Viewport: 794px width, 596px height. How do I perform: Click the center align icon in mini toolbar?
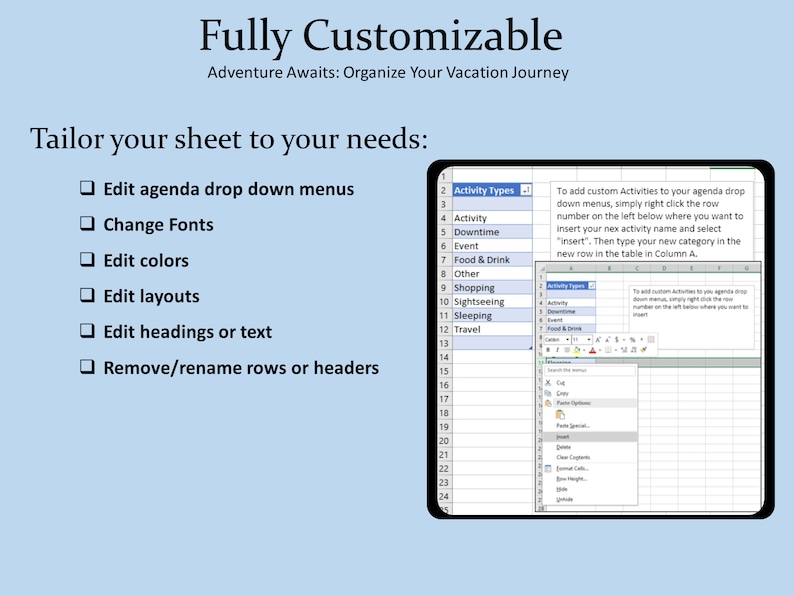pyautogui.click(x=567, y=350)
